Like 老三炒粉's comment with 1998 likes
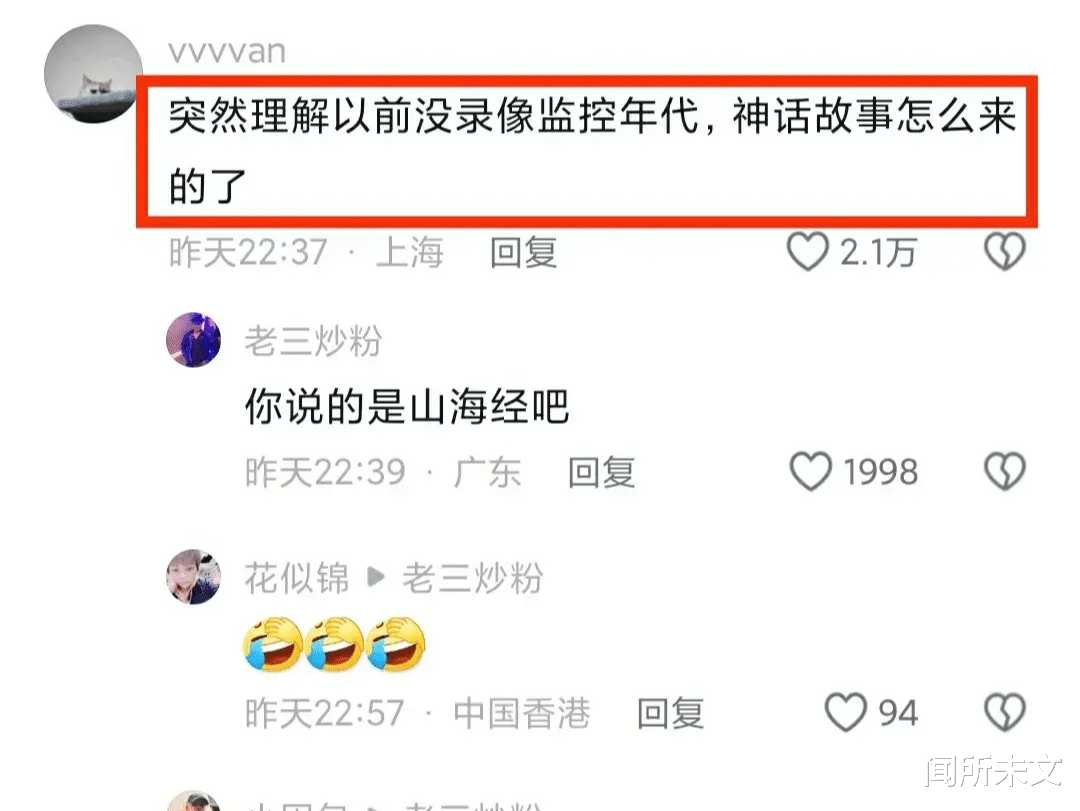1080x811 pixels. click(x=810, y=471)
